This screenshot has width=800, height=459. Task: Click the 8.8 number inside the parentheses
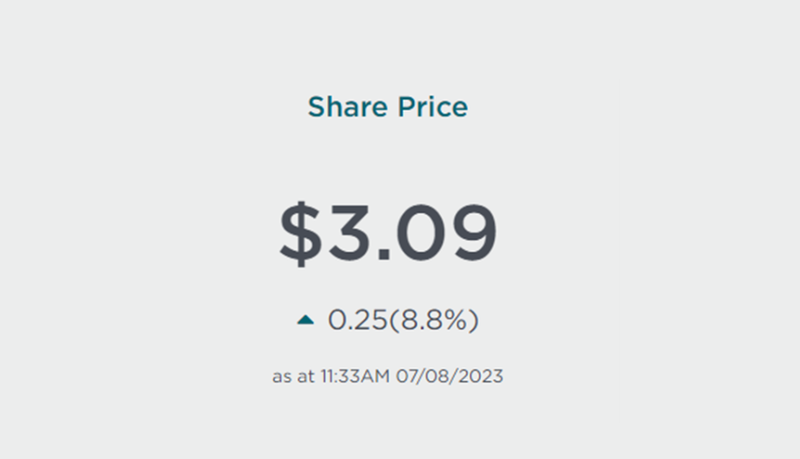pos(423,320)
